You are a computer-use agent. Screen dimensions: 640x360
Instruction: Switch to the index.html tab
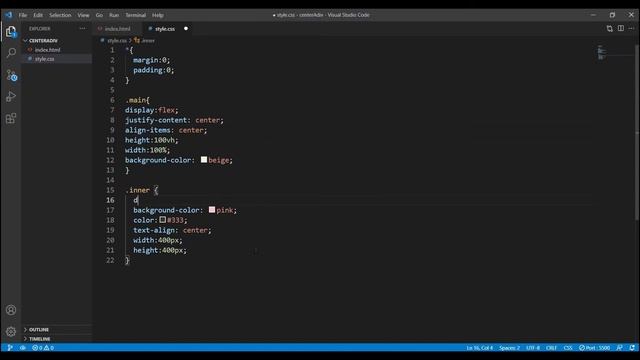click(117, 29)
